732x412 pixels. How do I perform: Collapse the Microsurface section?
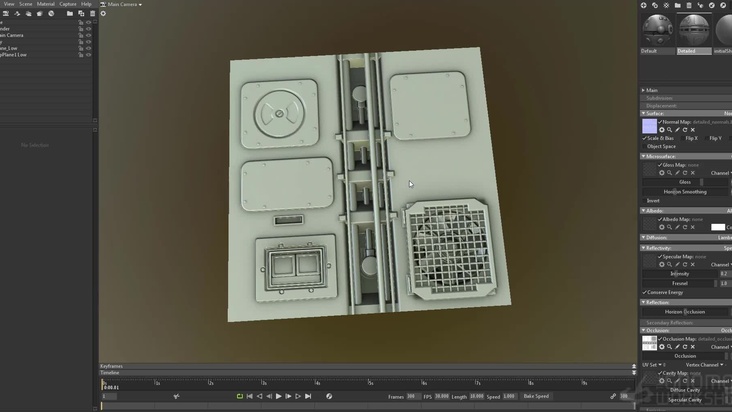pos(643,156)
